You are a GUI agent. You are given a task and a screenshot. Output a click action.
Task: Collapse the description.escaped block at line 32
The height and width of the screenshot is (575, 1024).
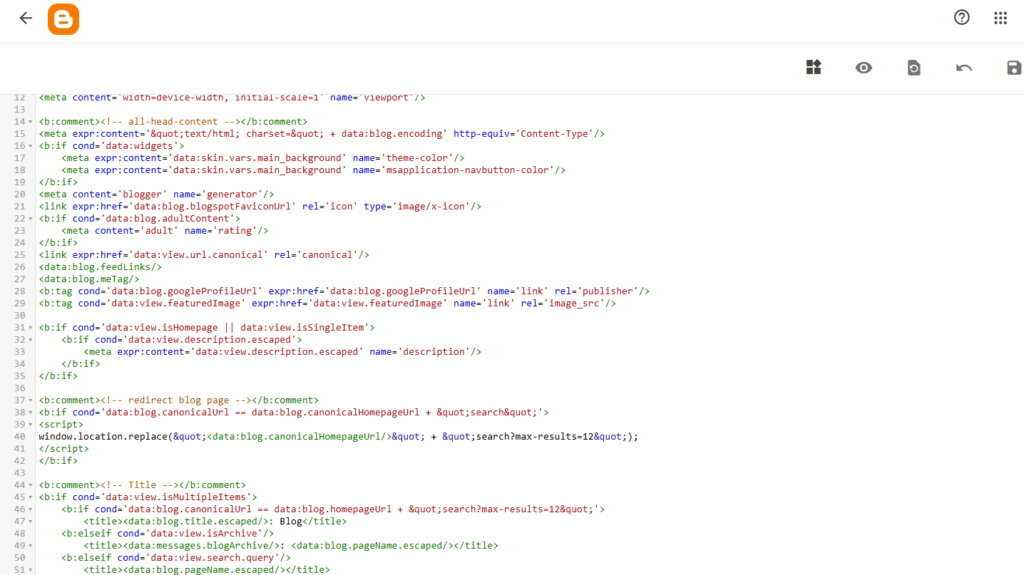31,340
